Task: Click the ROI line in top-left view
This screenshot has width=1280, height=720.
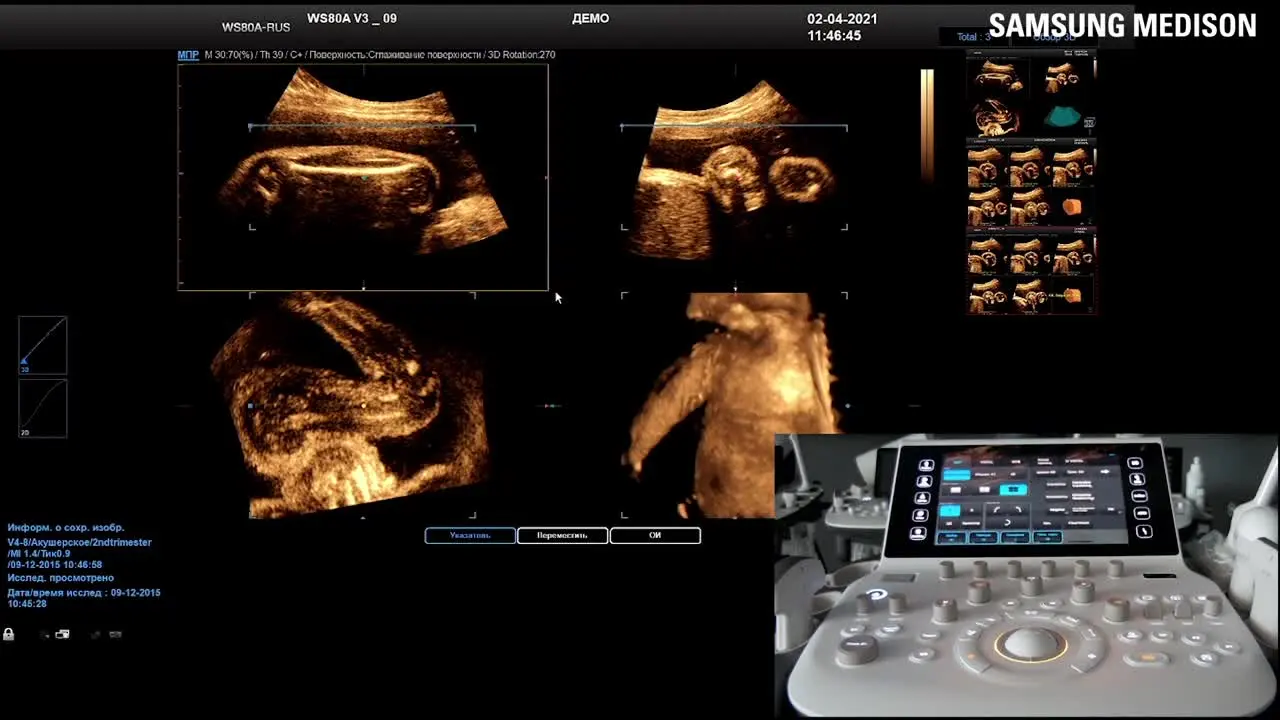Action: [362, 127]
